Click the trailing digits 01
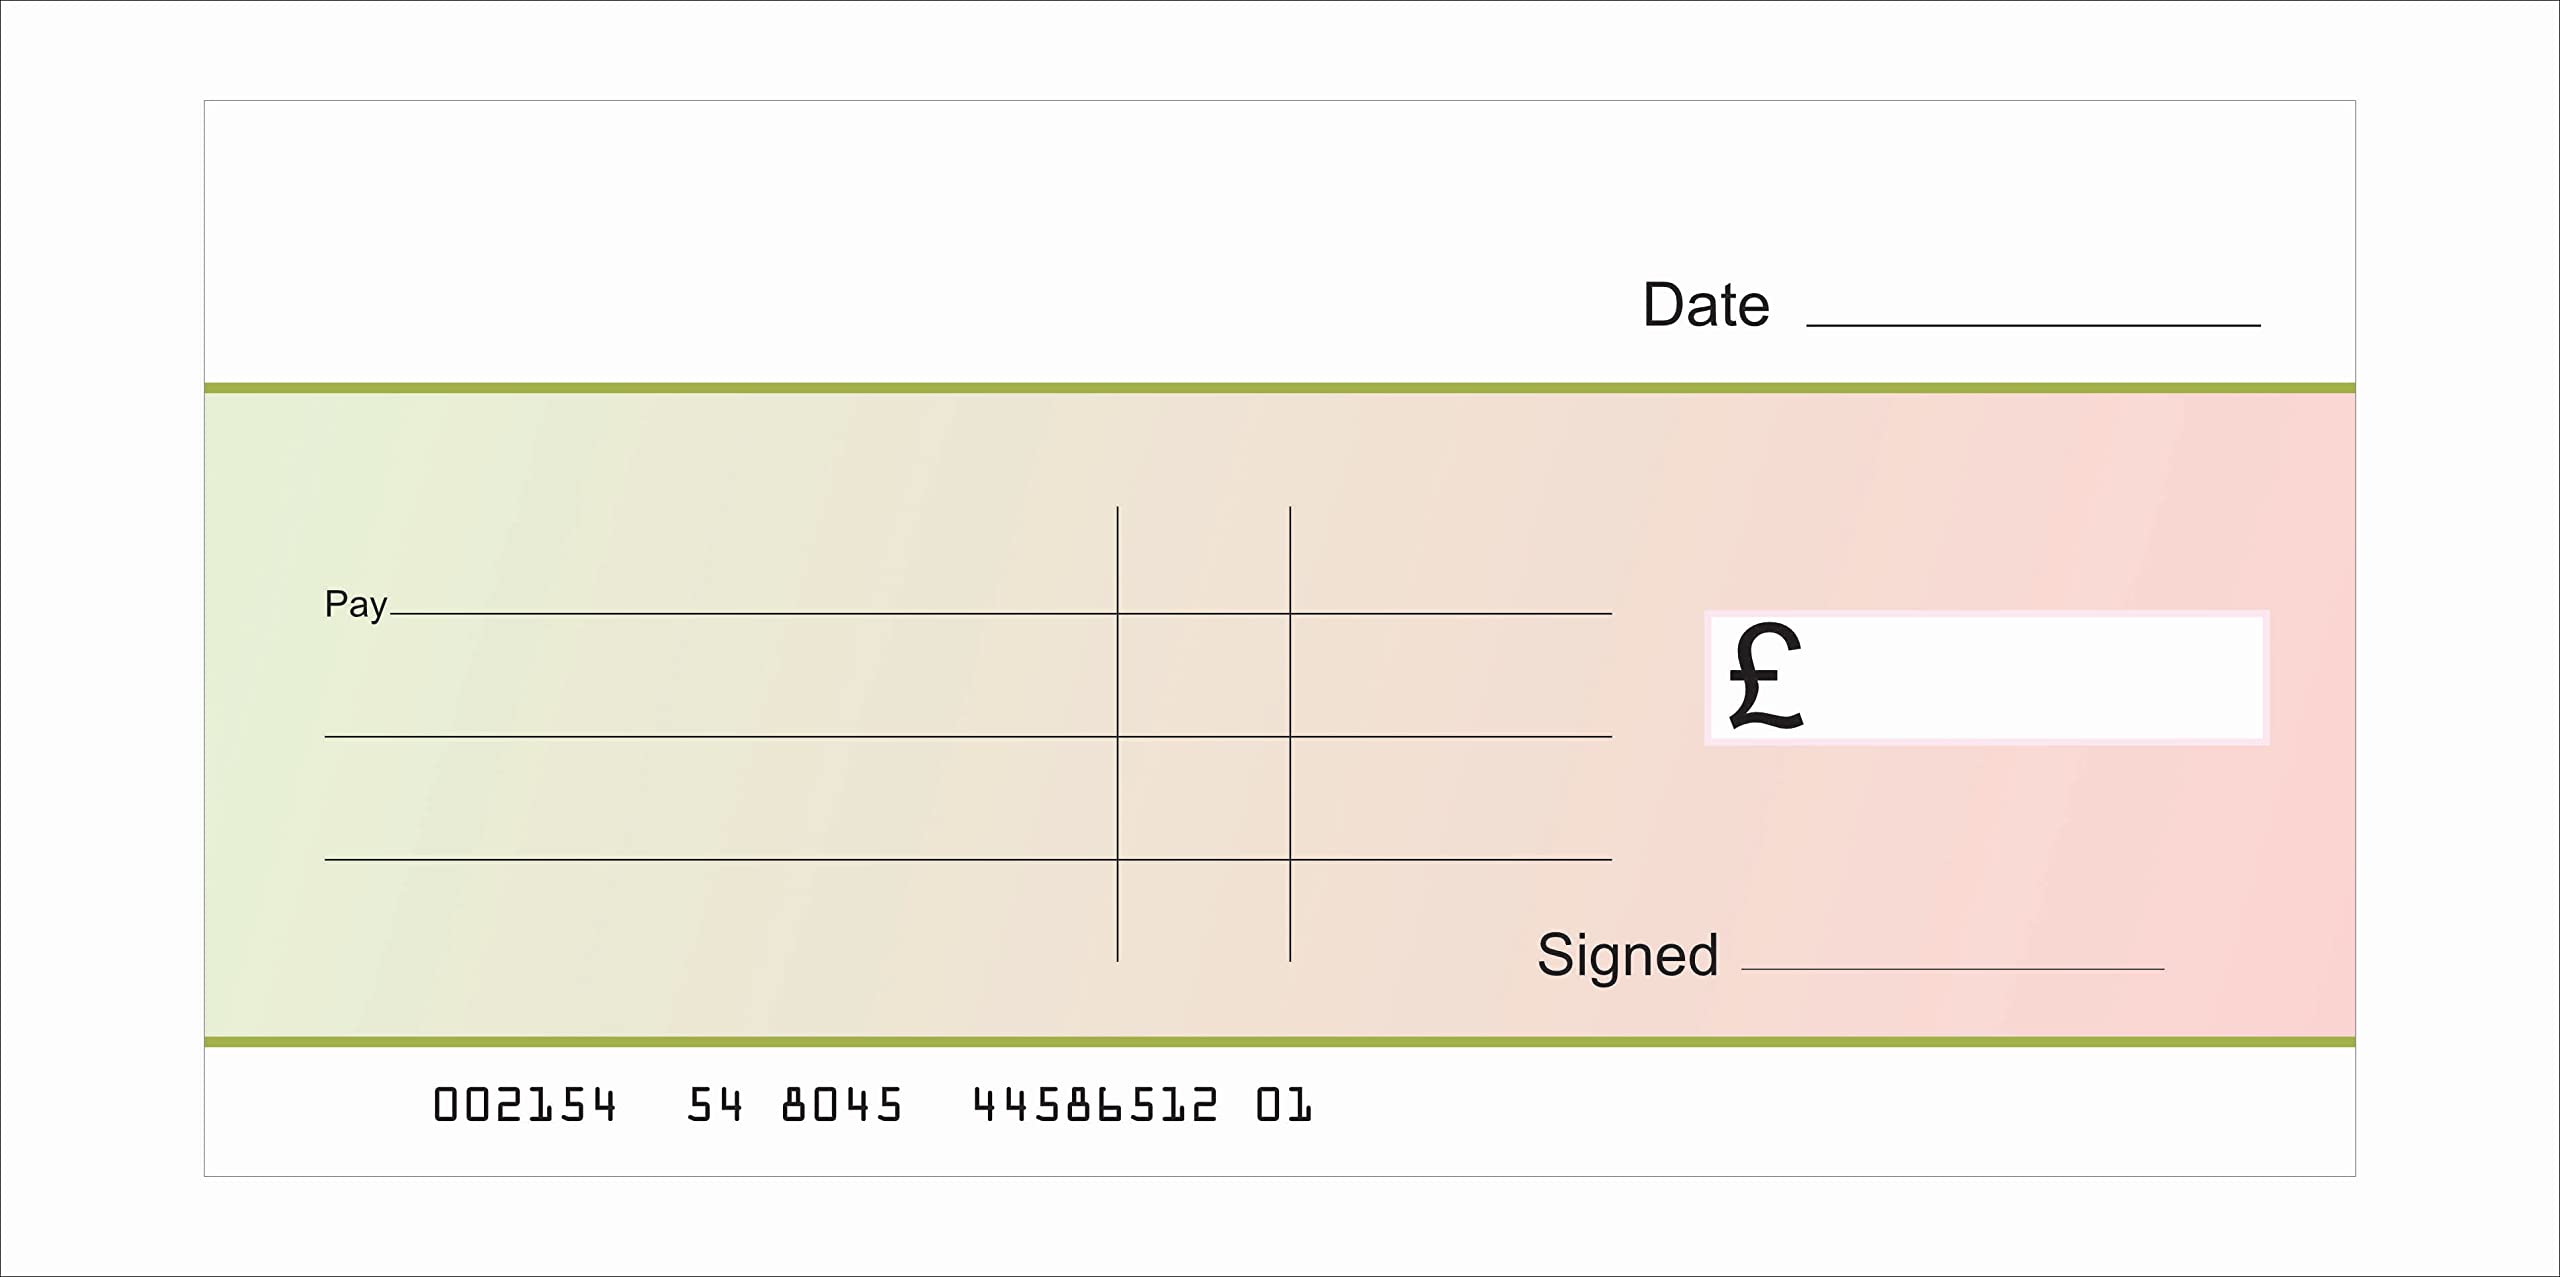The width and height of the screenshot is (2560, 1277). (x=1283, y=1105)
